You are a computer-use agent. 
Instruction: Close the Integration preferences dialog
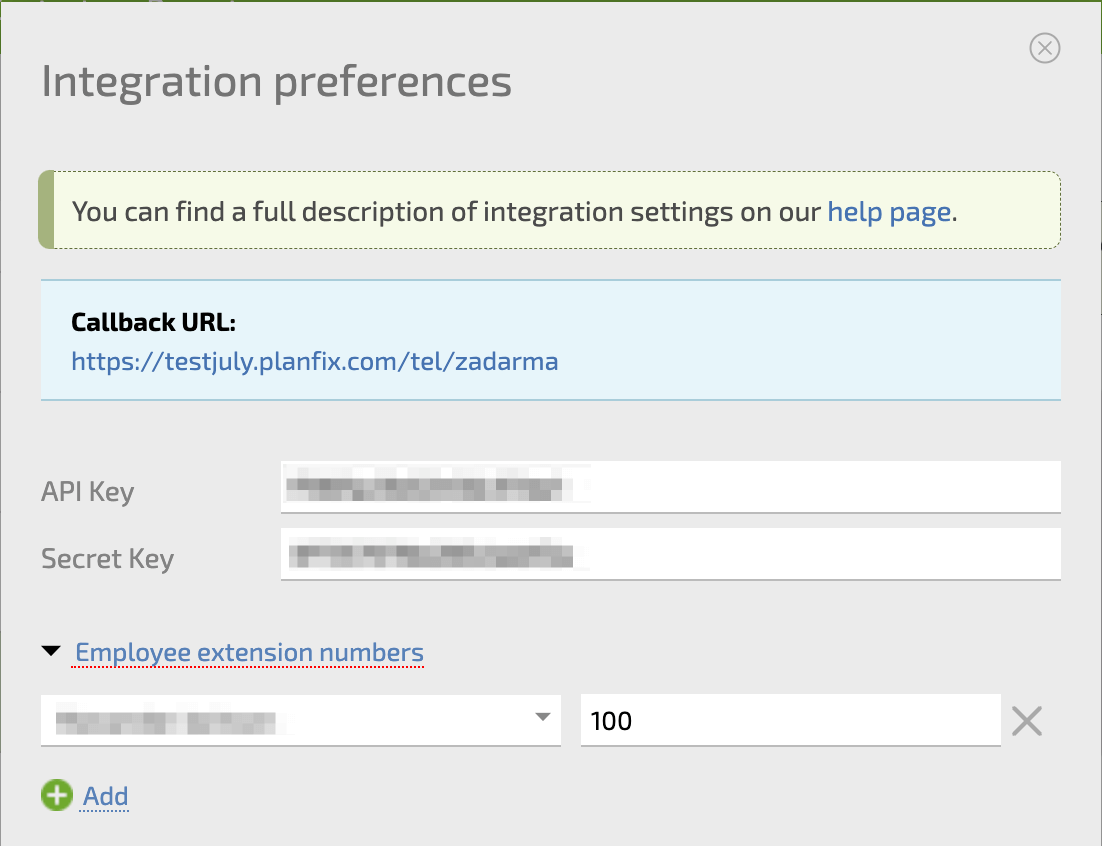pos(1044,48)
